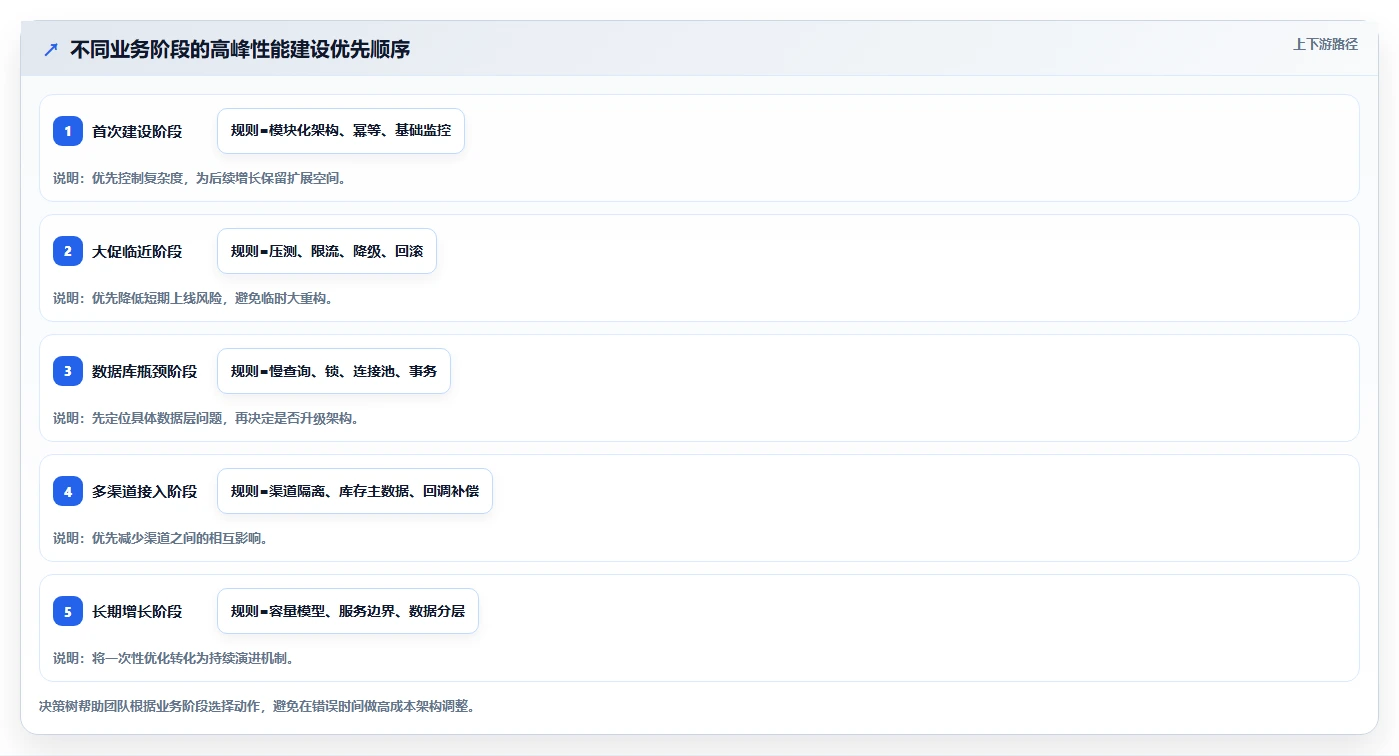The height and width of the screenshot is (756, 1399).
Task: Select step number badge 2
Action: [x=68, y=251]
